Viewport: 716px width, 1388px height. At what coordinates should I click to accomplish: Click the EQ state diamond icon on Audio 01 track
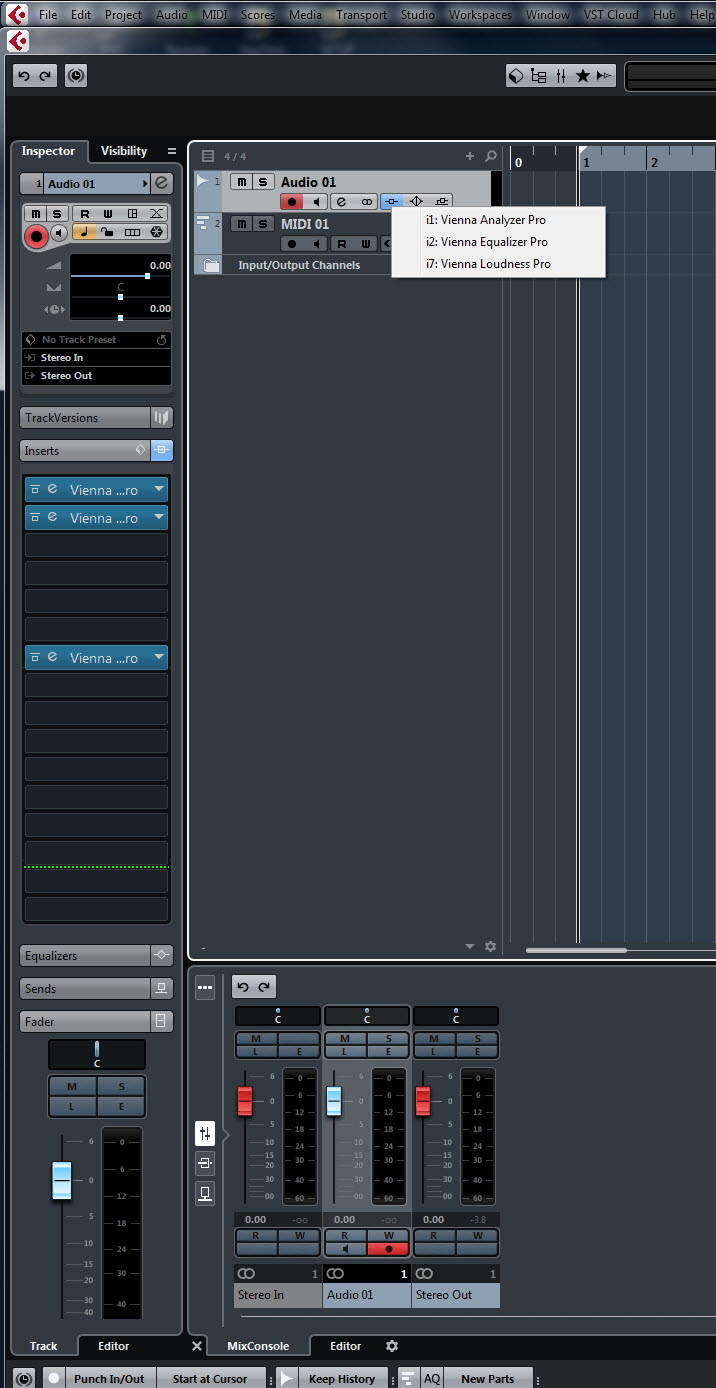(x=416, y=202)
